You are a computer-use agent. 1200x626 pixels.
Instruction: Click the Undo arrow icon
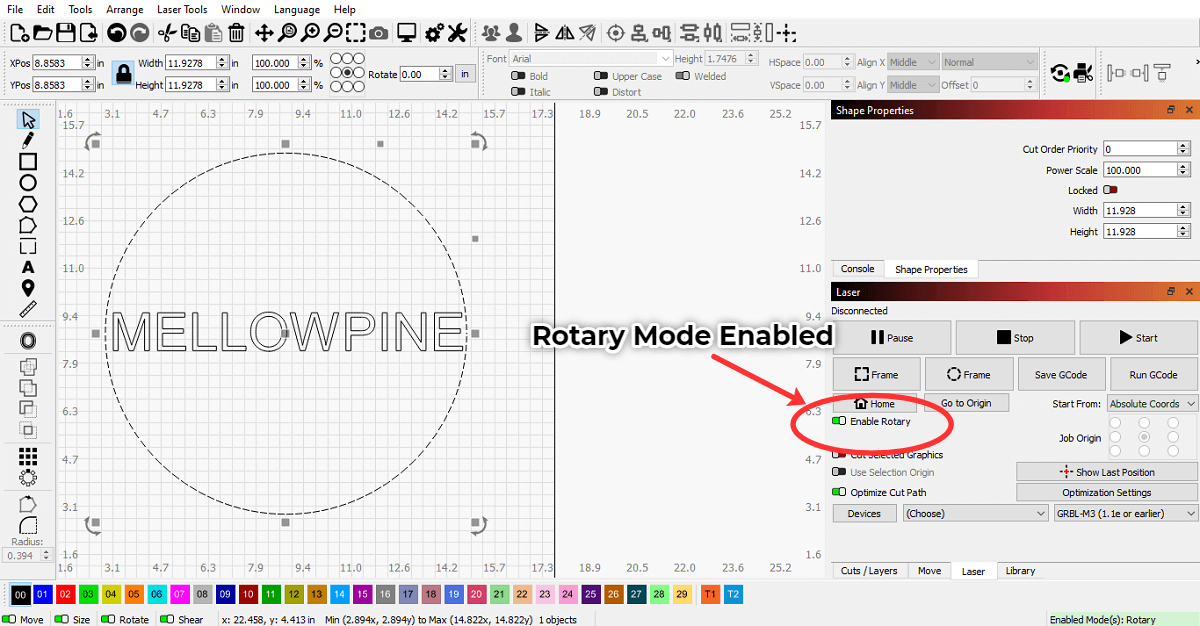point(116,33)
